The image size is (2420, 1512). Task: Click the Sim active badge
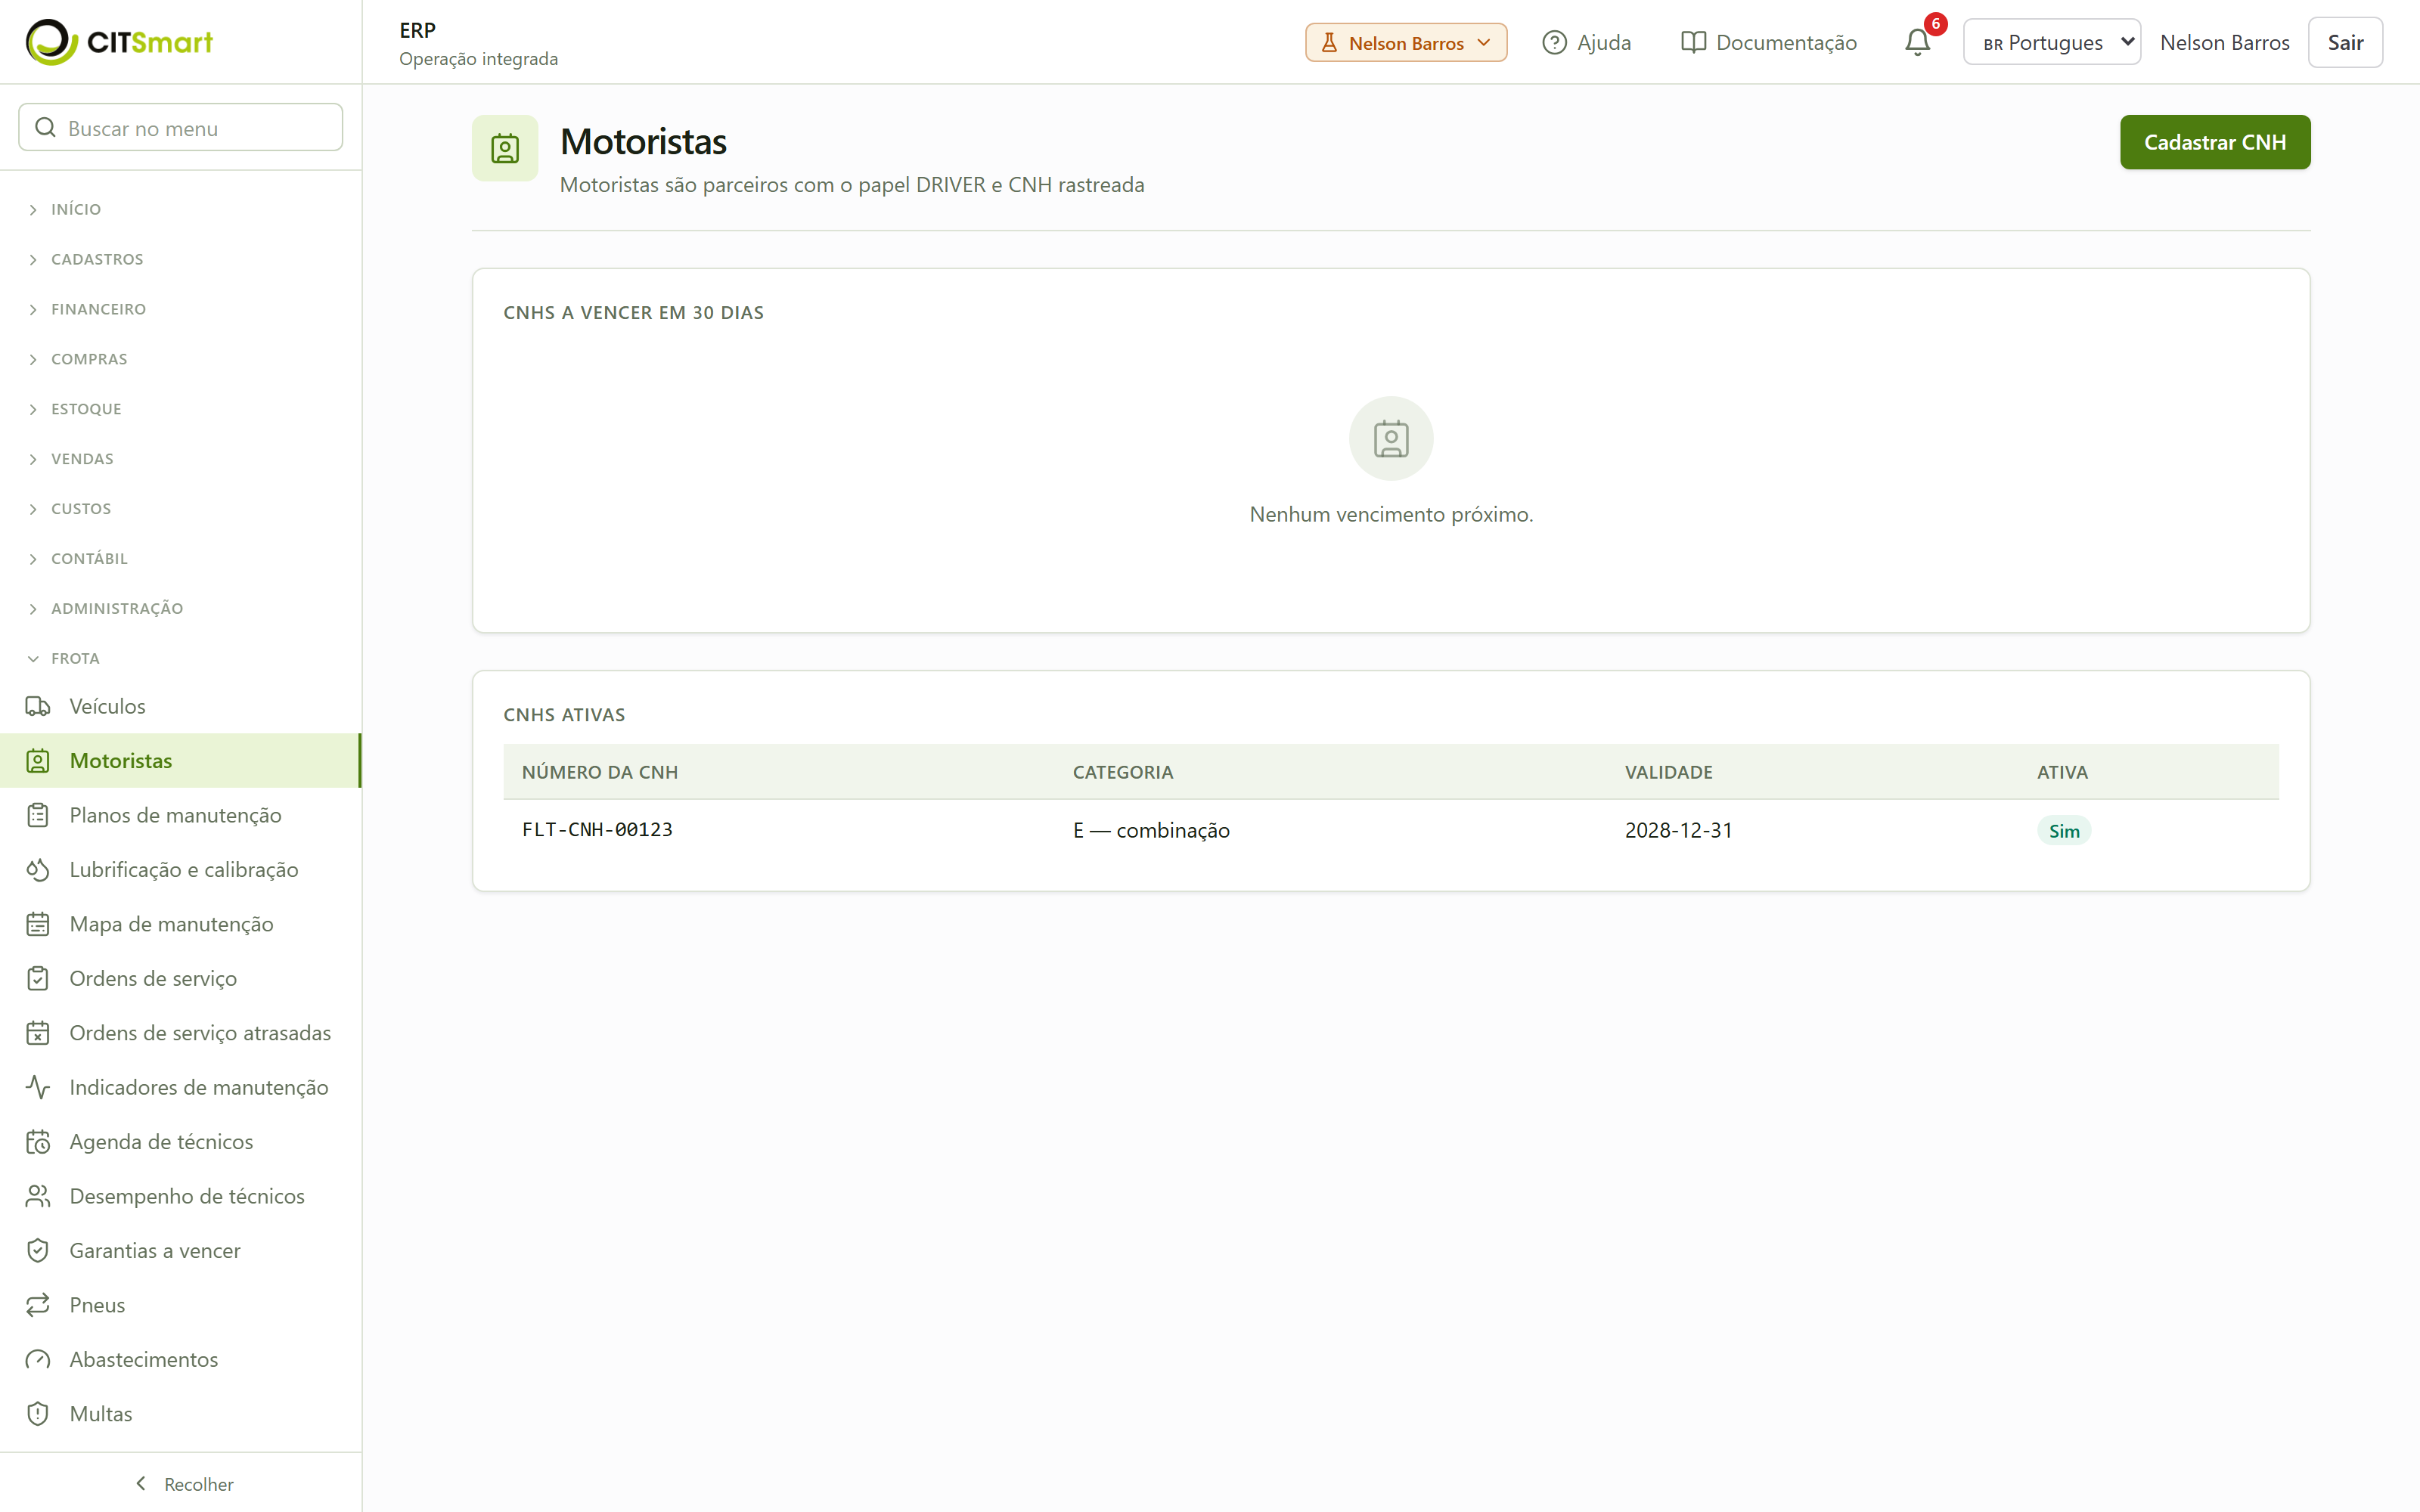[x=2063, y=831]
